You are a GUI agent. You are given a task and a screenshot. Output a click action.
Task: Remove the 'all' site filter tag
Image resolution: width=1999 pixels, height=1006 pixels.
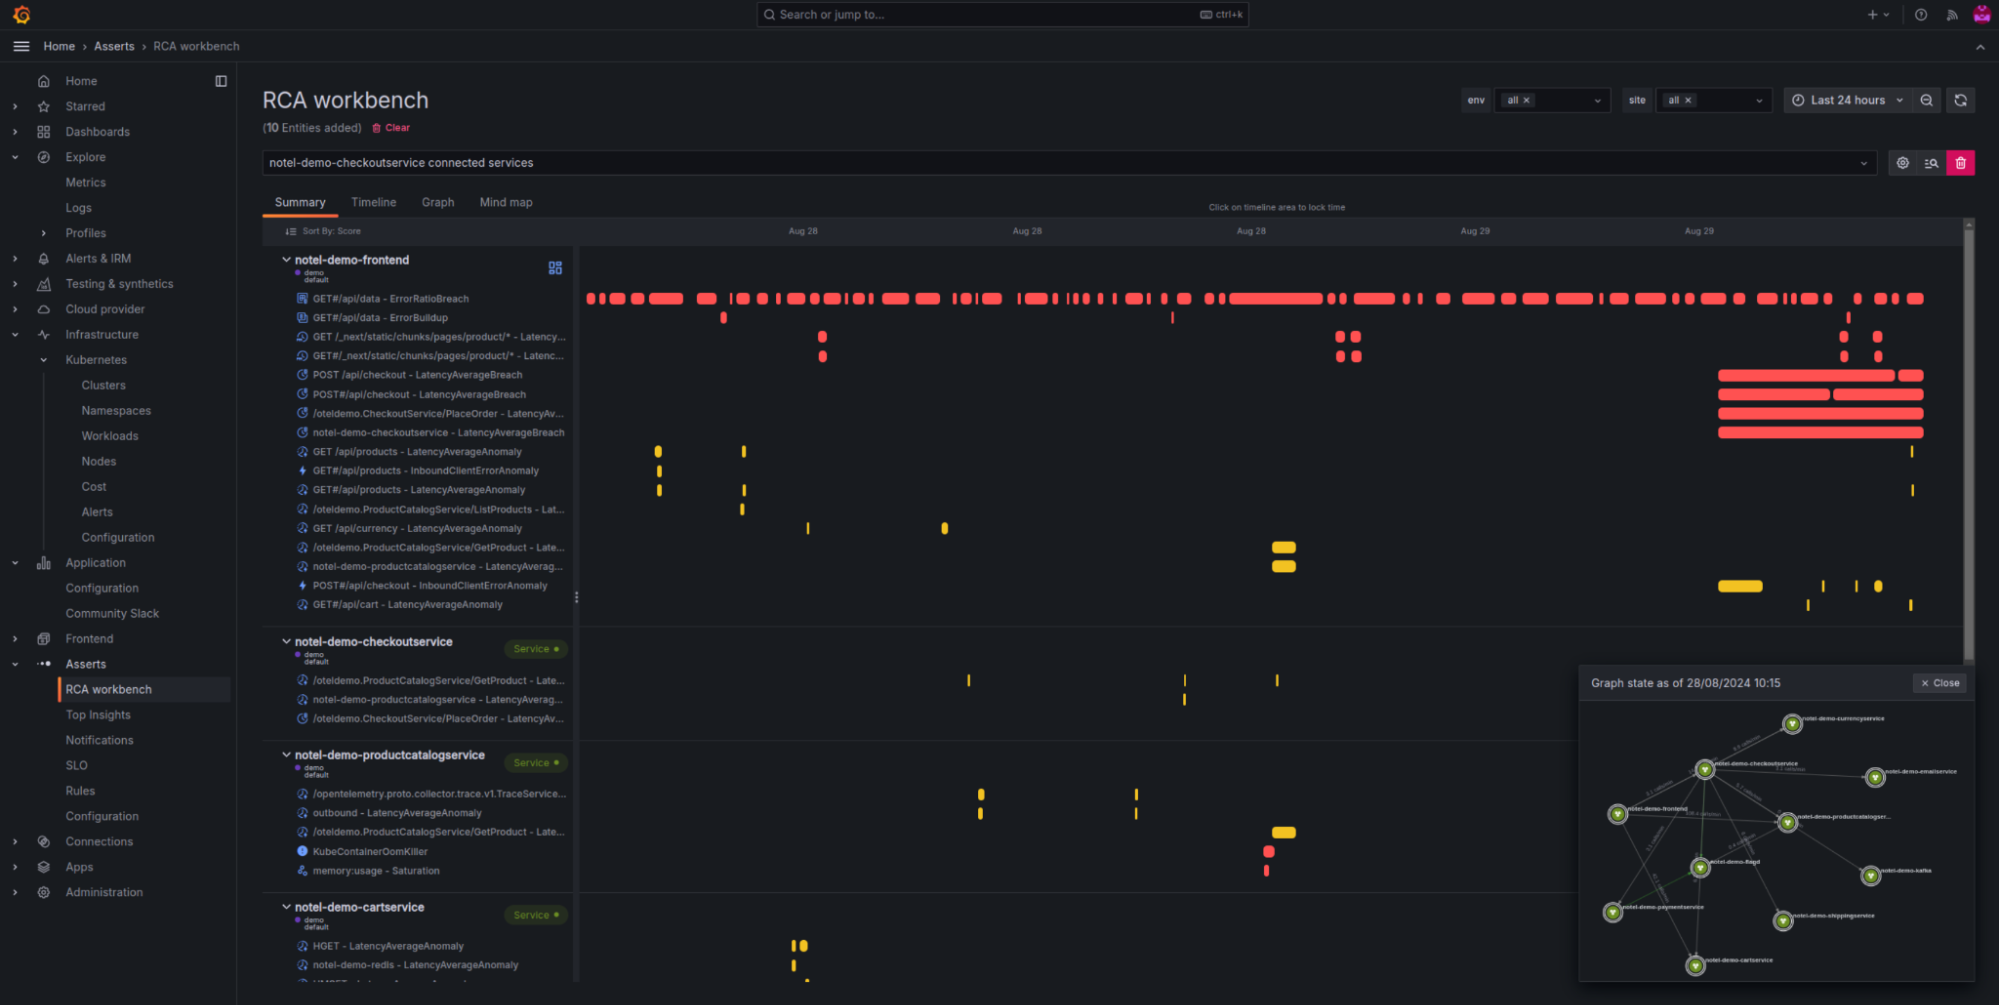pyautogui.click(x=1688, y=100)
